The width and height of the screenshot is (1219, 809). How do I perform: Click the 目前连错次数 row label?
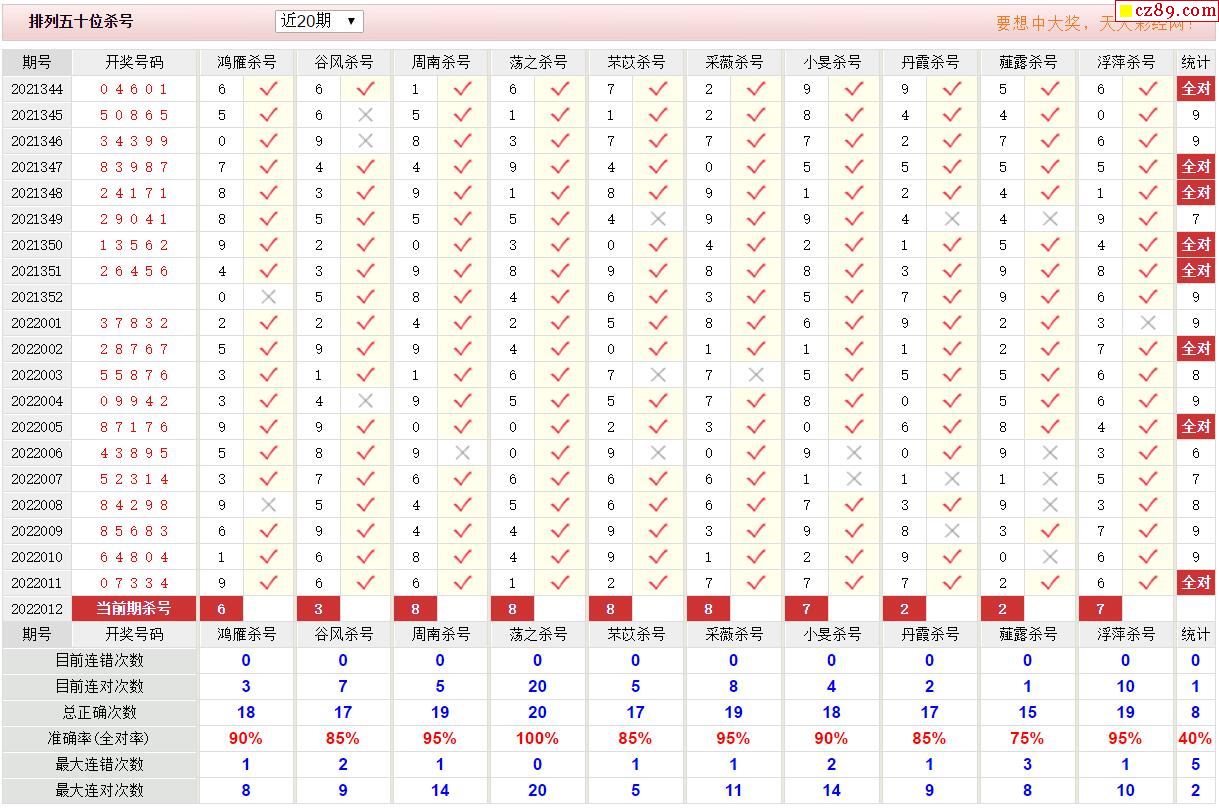point(100,660)
